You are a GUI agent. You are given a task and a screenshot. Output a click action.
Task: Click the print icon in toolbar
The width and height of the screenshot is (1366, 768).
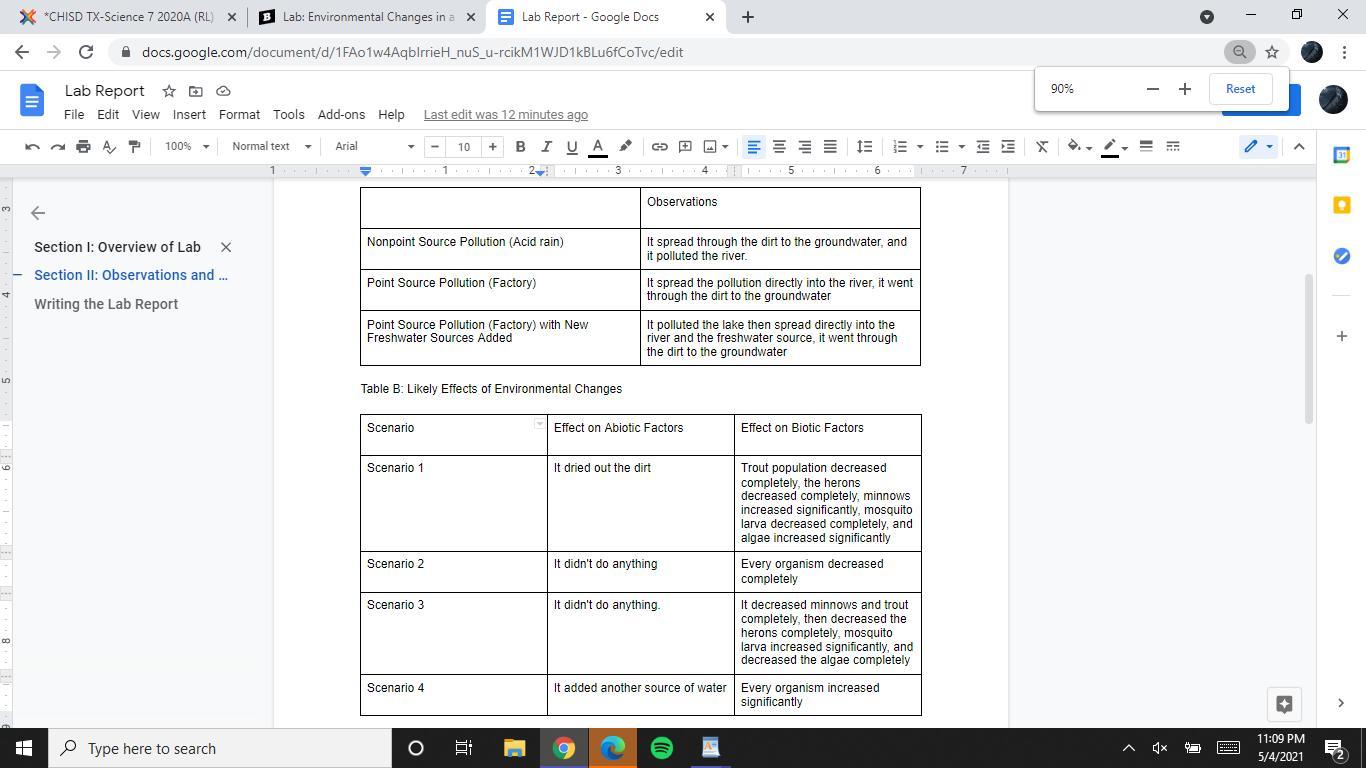83,146
